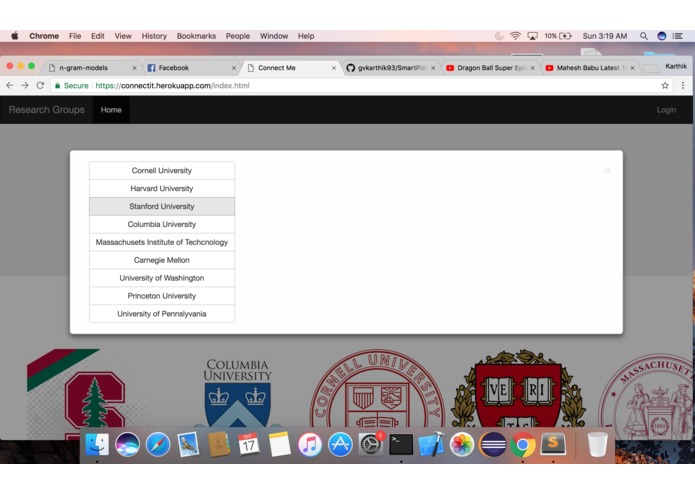The height and width of the screenshot is (494, 695).
Task: Select Stanford University from the list
Action: click(x=162, y=206)
